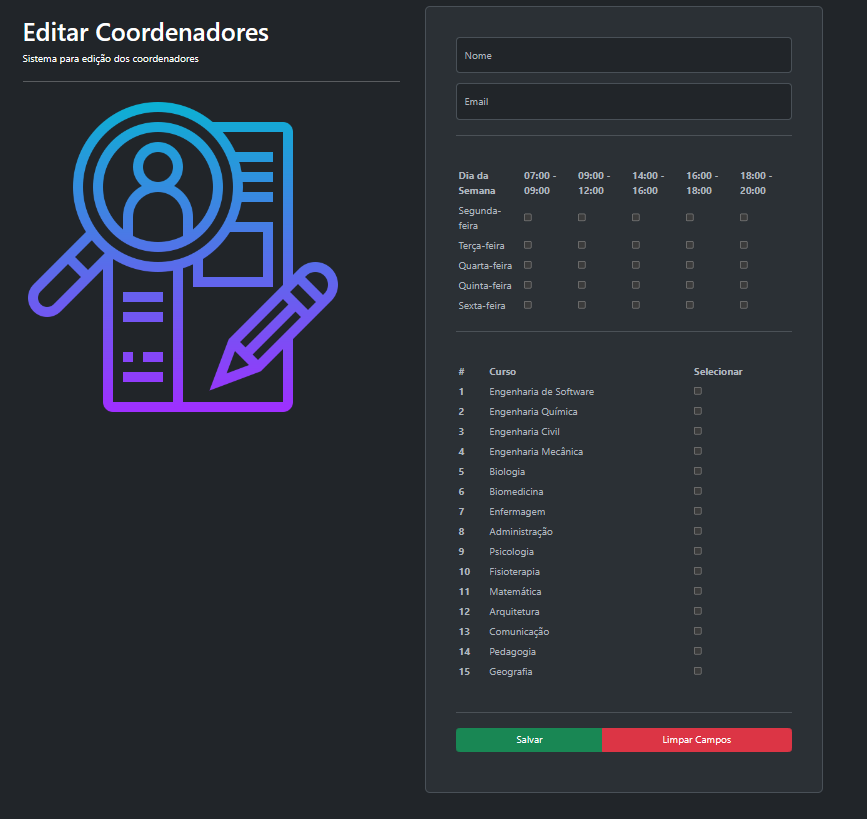Screen dimensions: 867x819
Task: Check Quinta-feira 16:00 - 18:00 slot
Action: tap(690, 284)
